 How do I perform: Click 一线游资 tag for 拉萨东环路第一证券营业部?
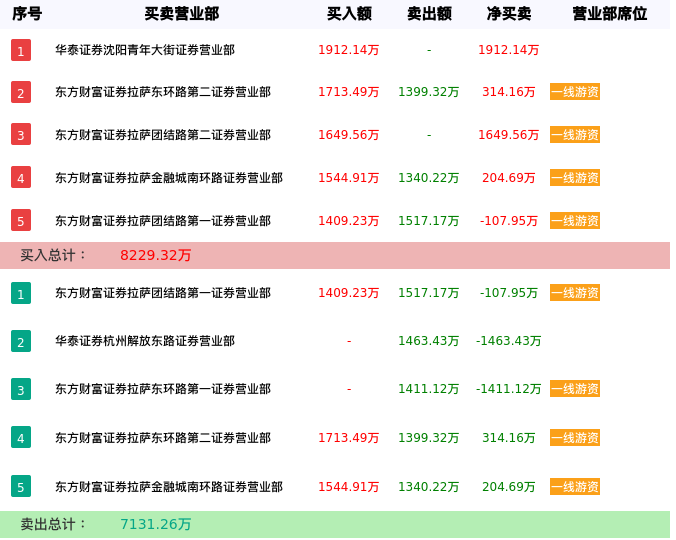tap(575, 389)
